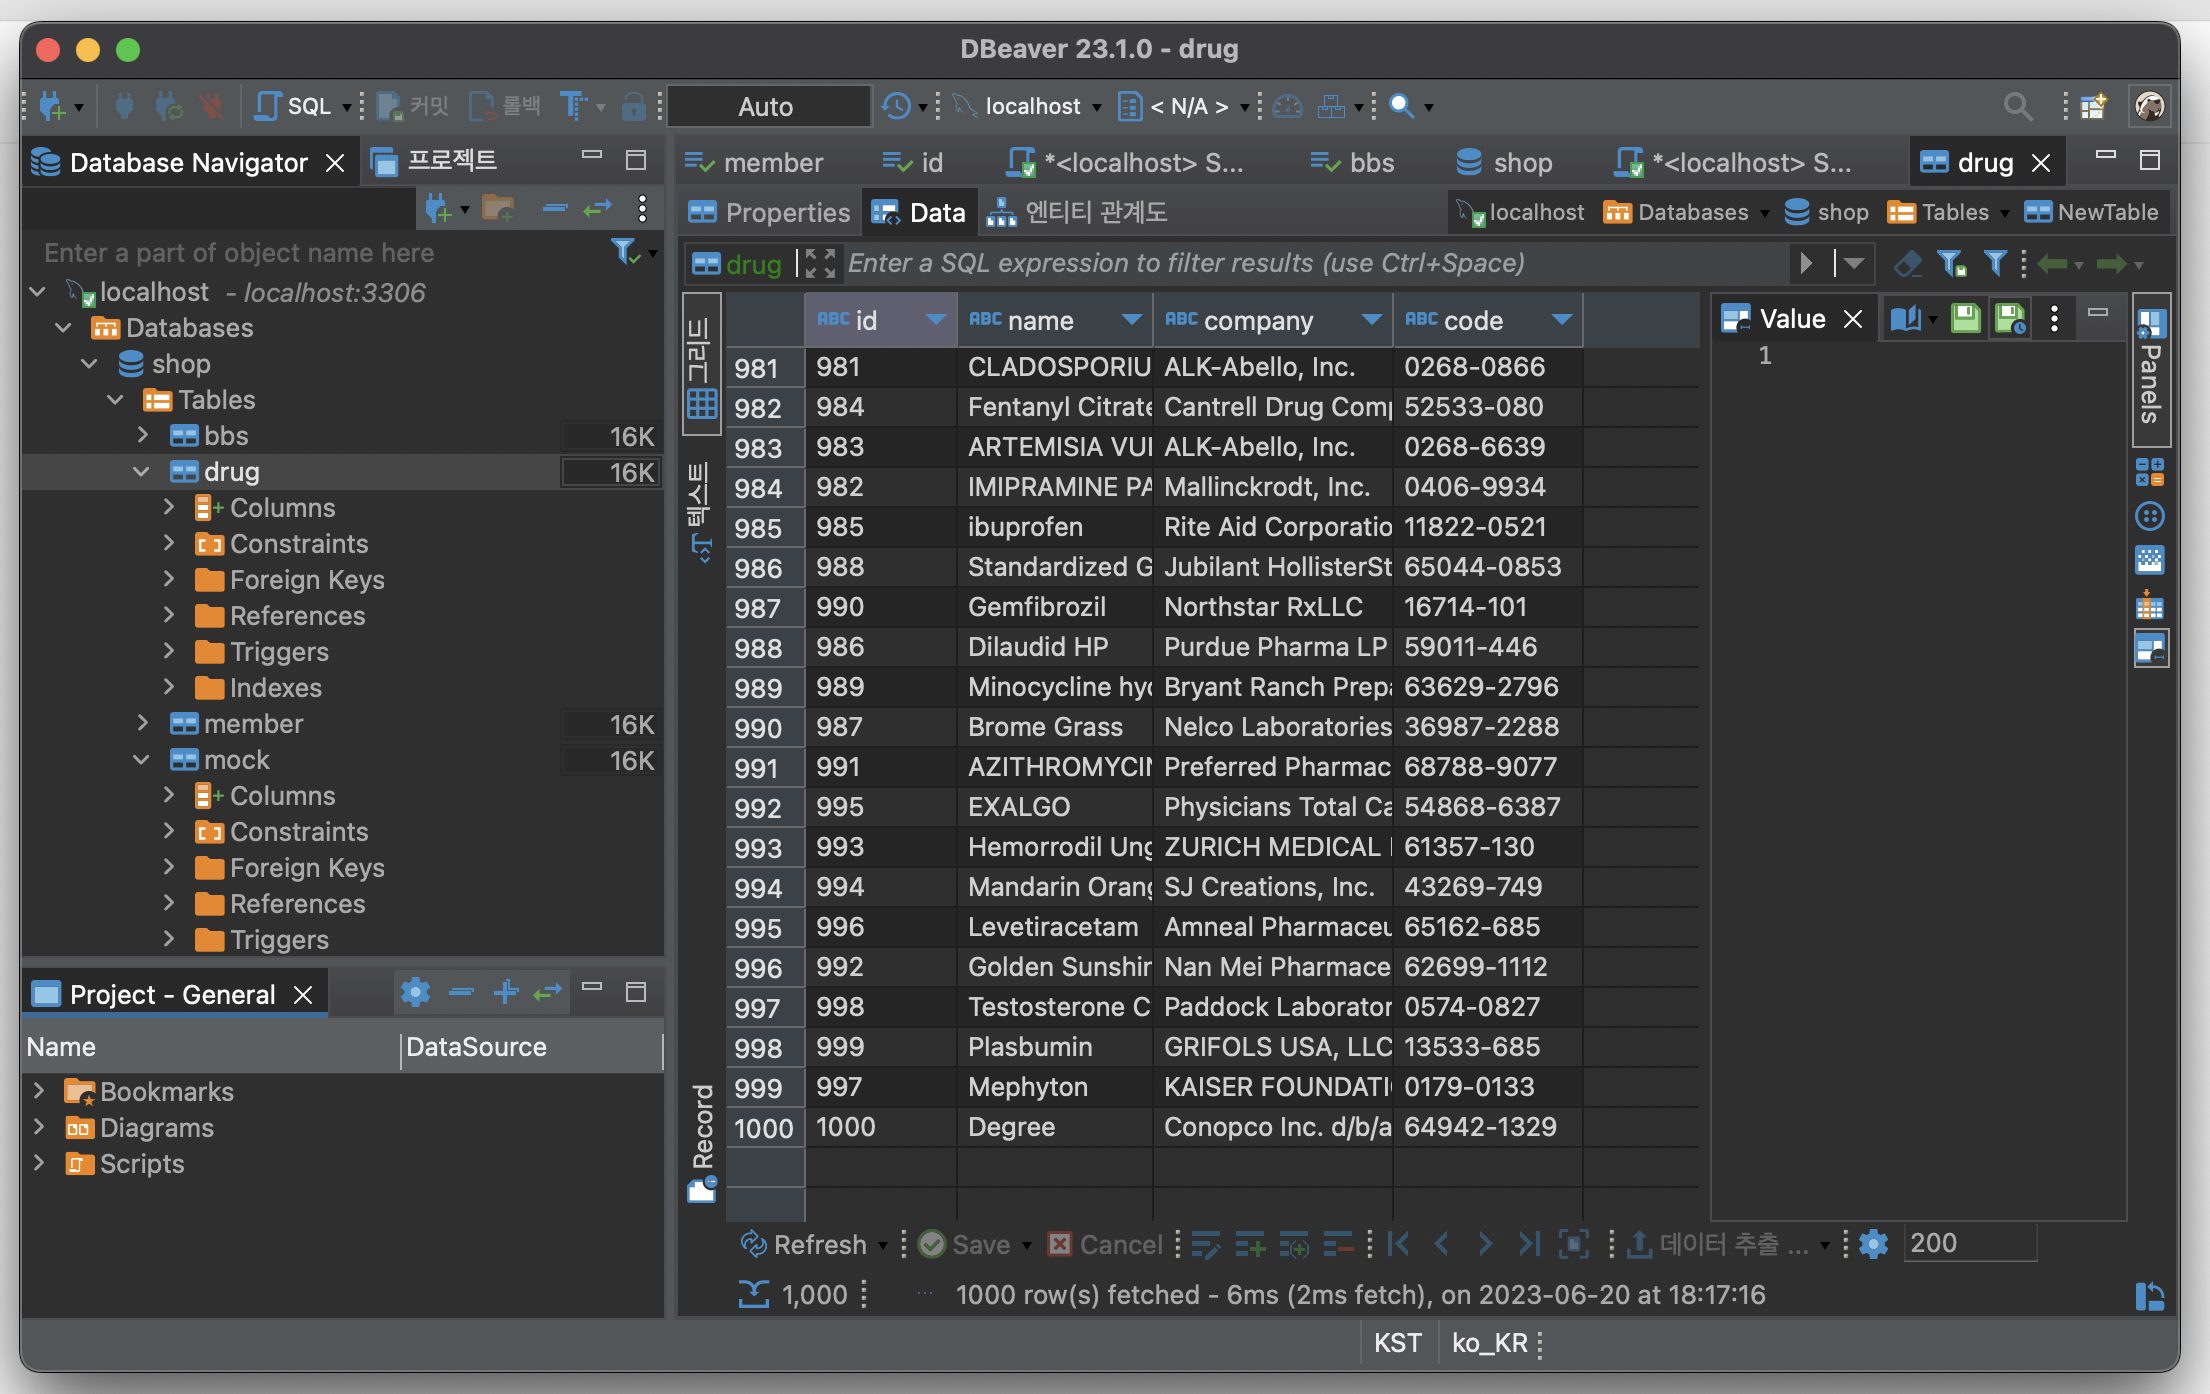
Task: Jump to the last page of results
Action: pyautogui.click(x=1528, y=1244)
